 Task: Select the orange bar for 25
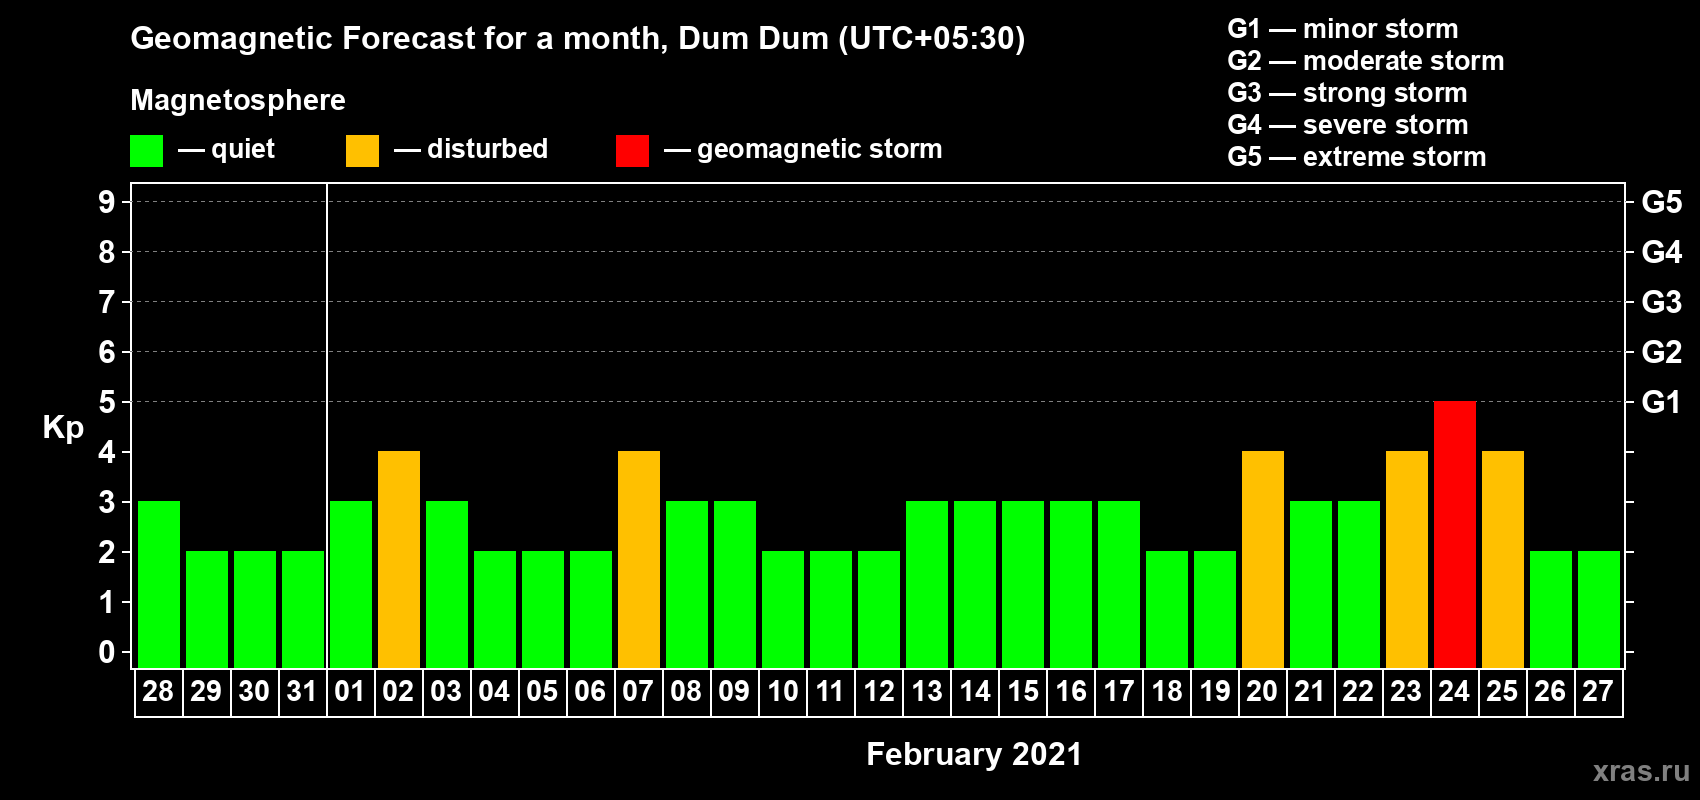coord(1503,559)
